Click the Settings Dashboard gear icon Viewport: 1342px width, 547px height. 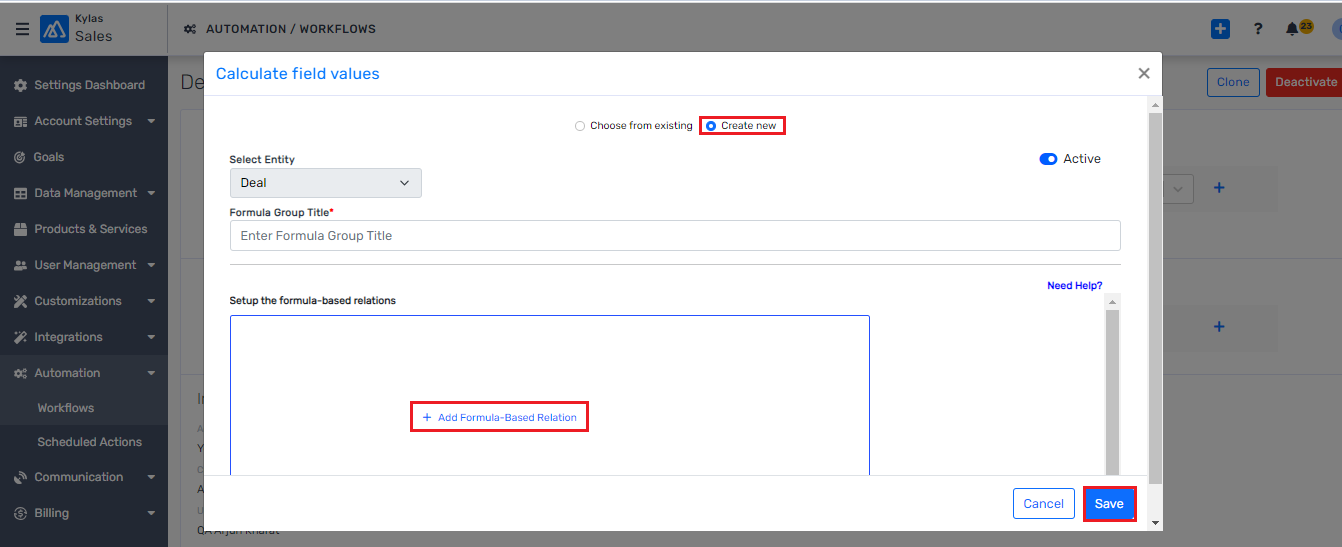pyautogui.click(x=20, y=85)
